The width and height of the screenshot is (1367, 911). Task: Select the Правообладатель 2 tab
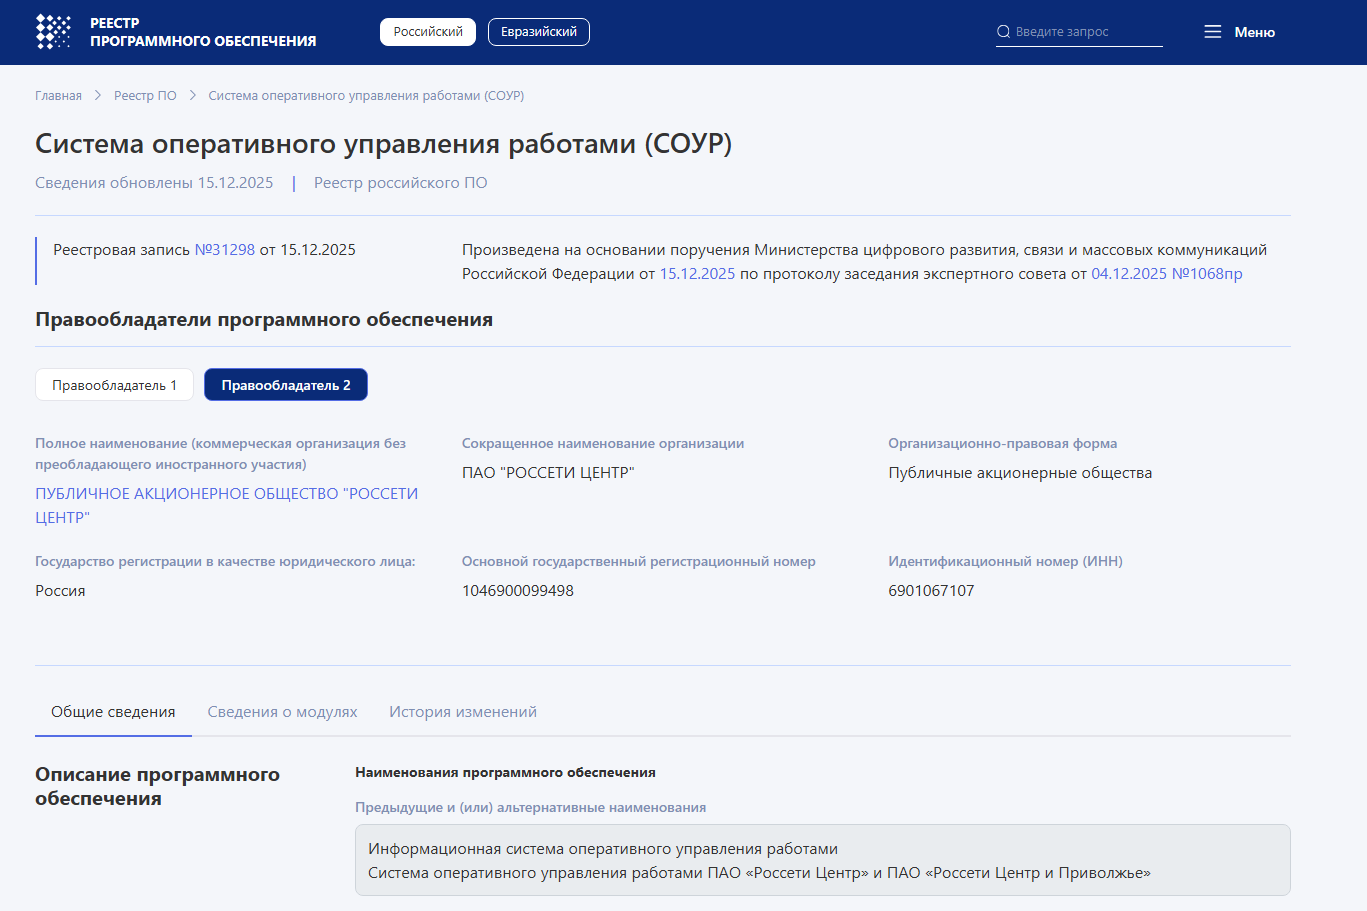pos(285,385)
